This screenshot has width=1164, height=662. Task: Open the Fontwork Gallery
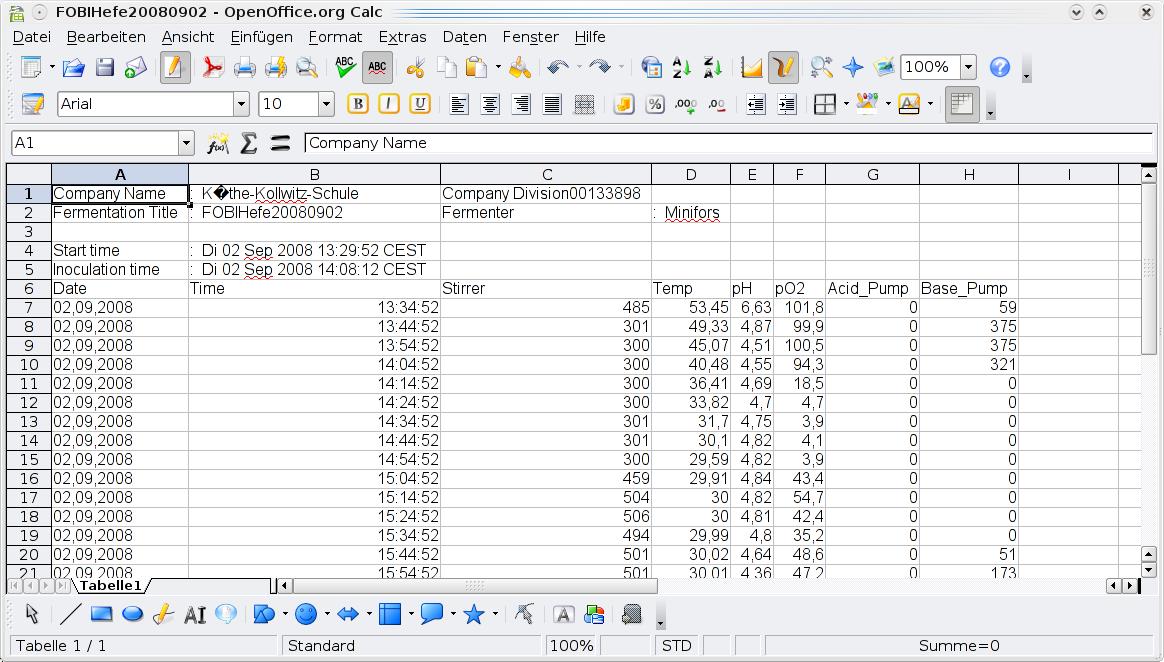click(563, 615)
